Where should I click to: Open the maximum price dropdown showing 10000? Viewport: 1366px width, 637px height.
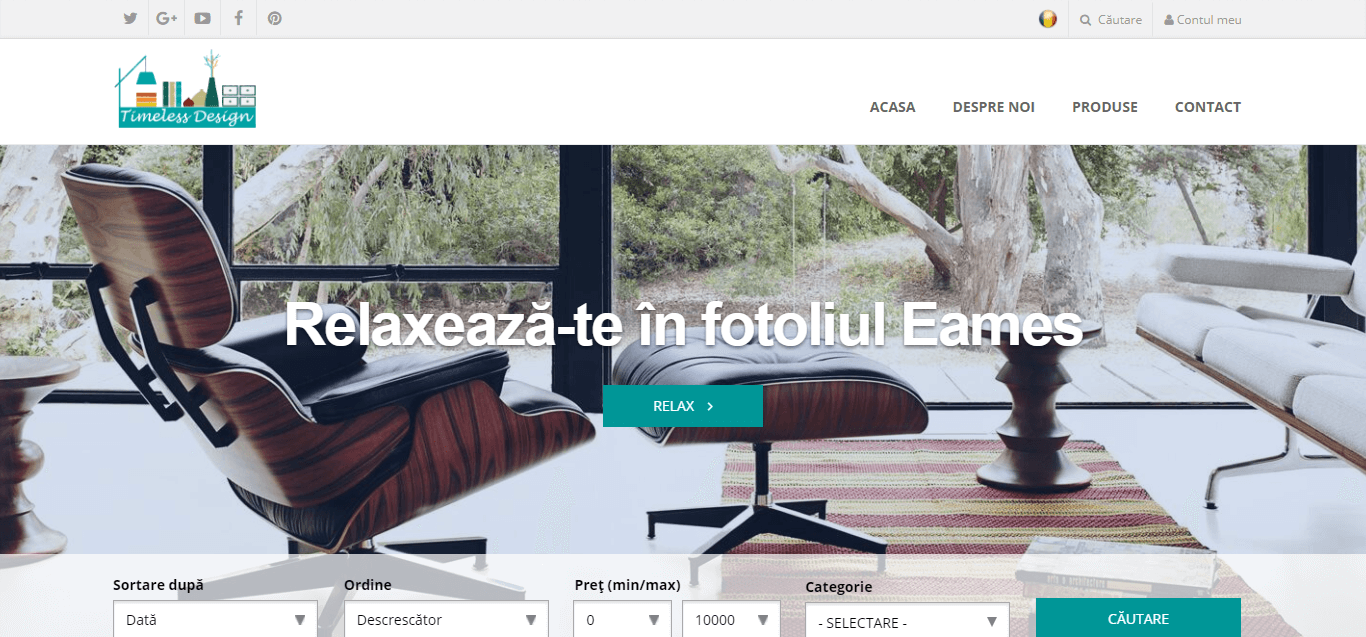click(x=731, y=619)
